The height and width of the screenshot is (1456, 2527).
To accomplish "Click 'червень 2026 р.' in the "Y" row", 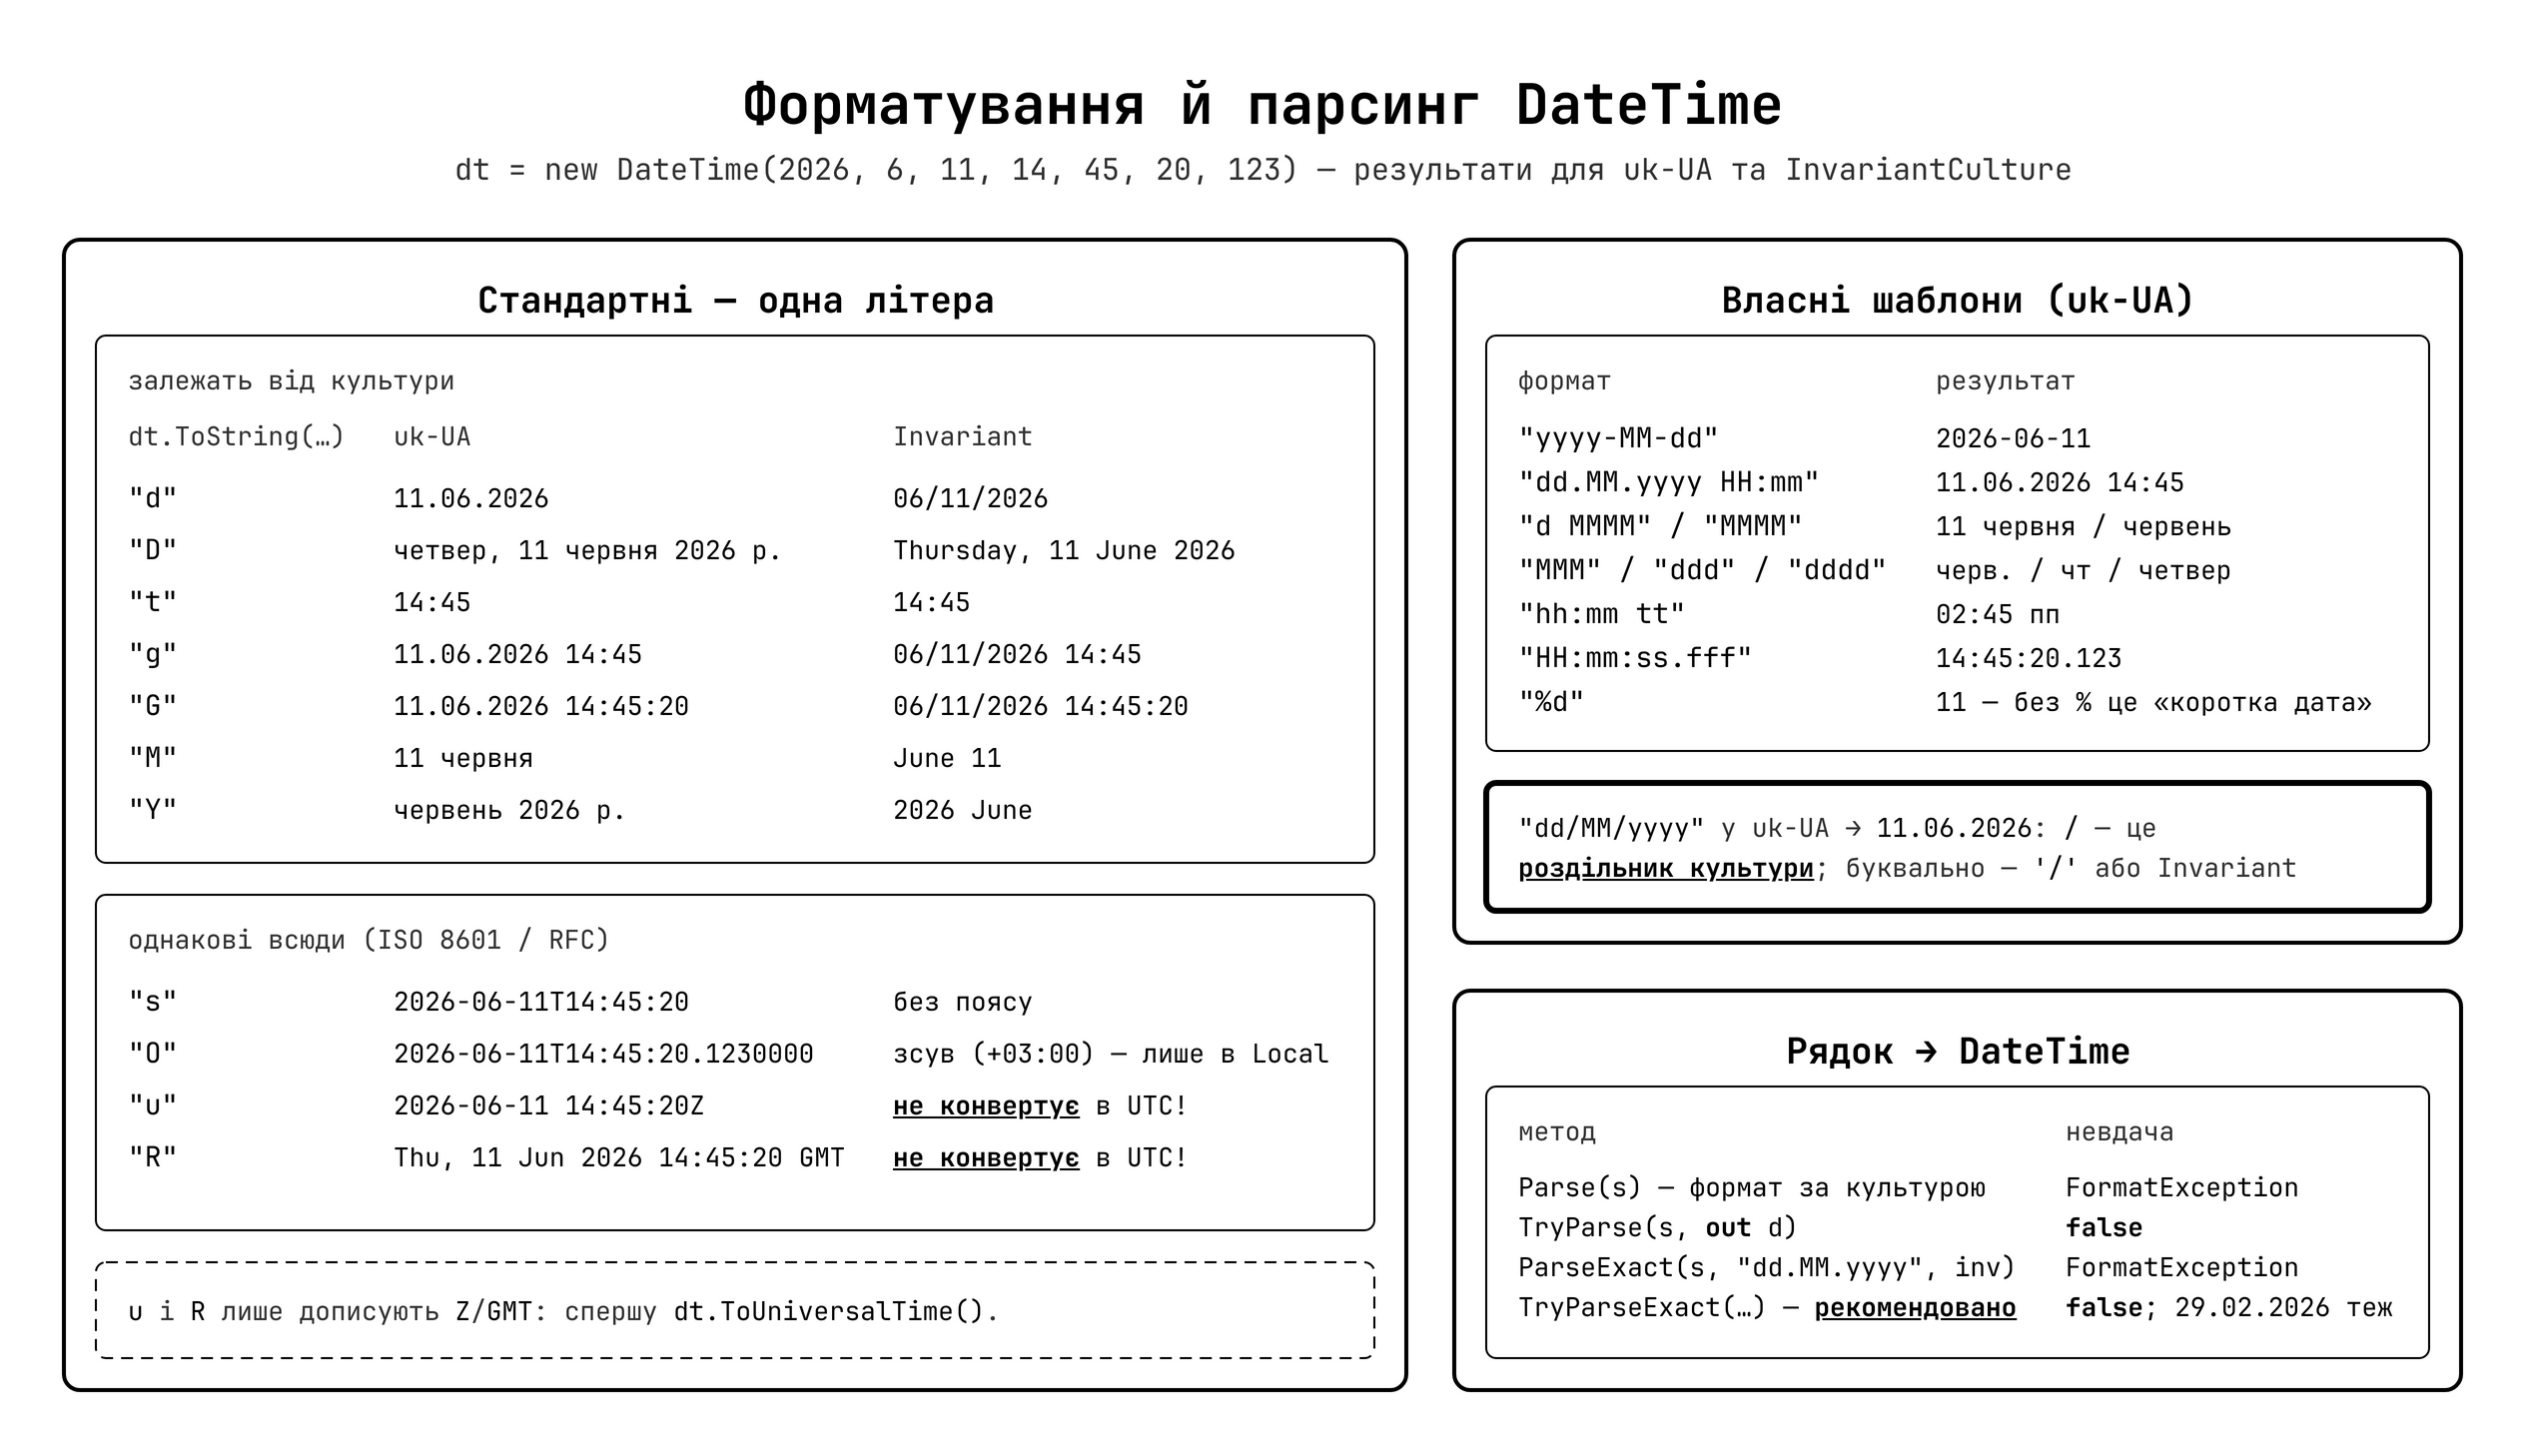I will [509, 810].
